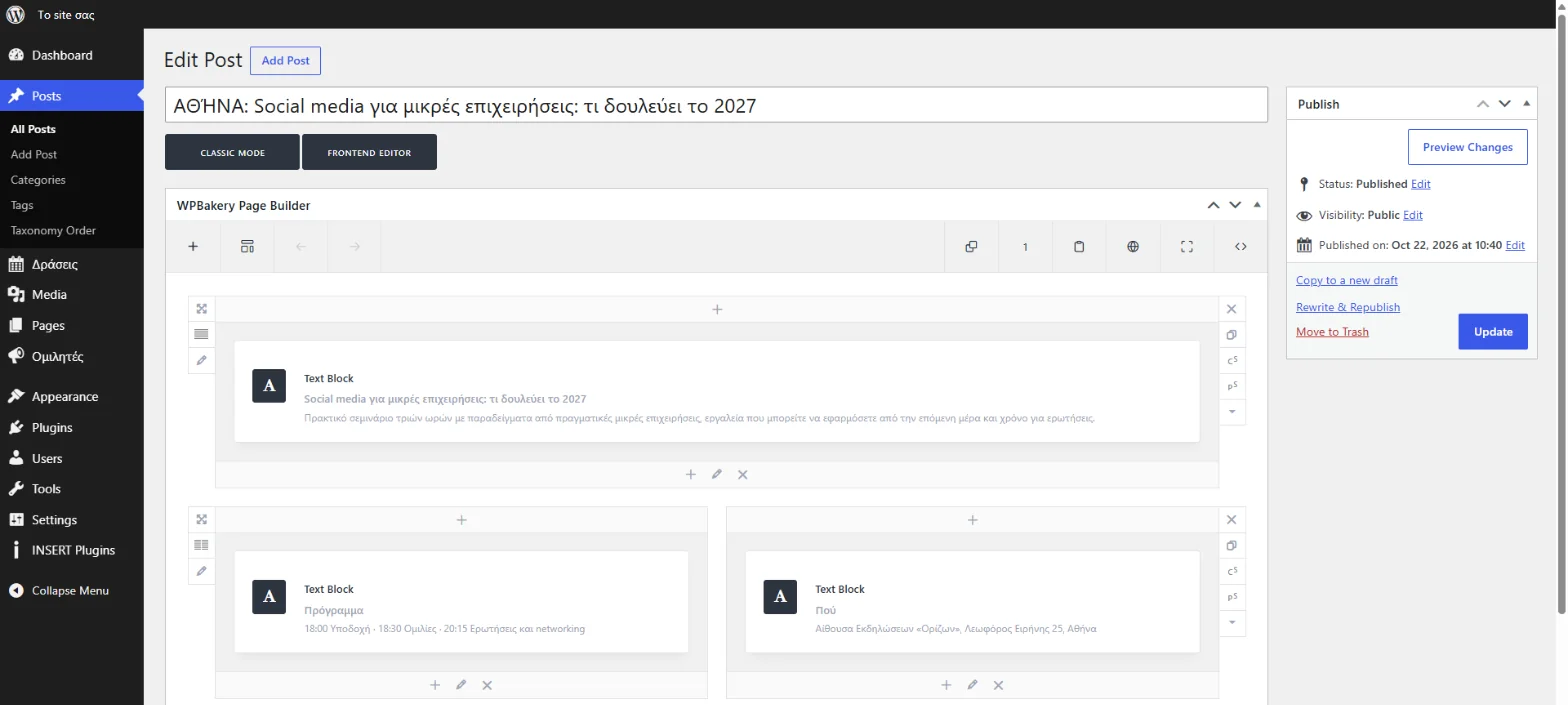
Task: Click the post title input field
Action: click(716, 105)
